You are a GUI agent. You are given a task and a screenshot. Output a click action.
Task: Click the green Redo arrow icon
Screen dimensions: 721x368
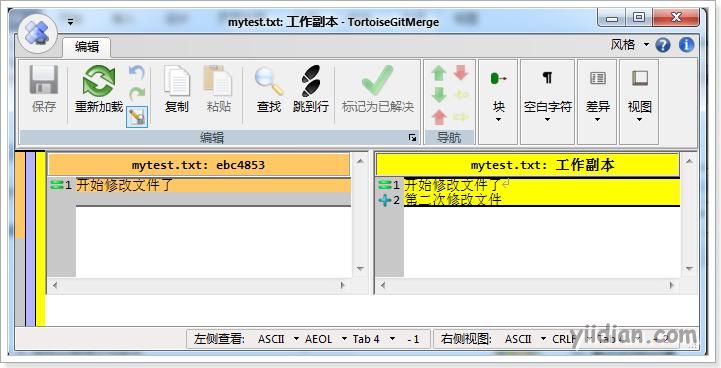[x=137, y=94]
